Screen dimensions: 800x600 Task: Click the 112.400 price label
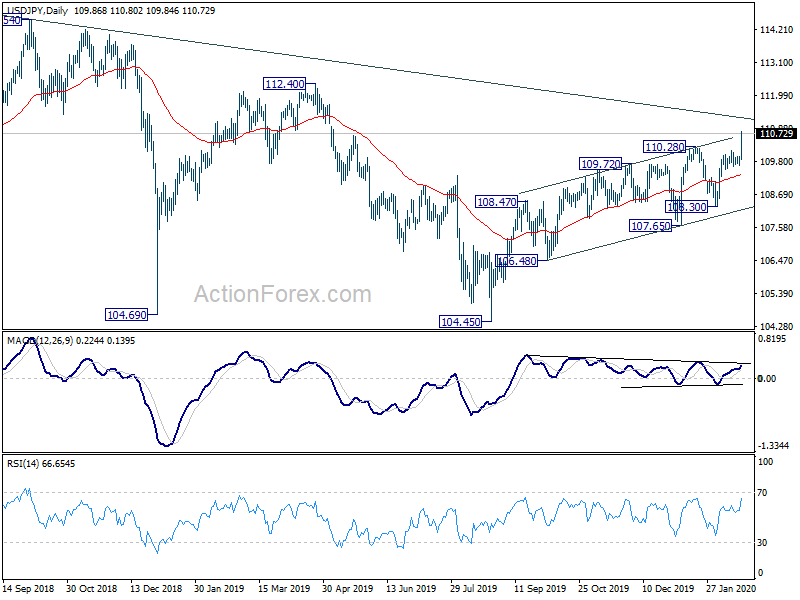click(x=285, y=84)
